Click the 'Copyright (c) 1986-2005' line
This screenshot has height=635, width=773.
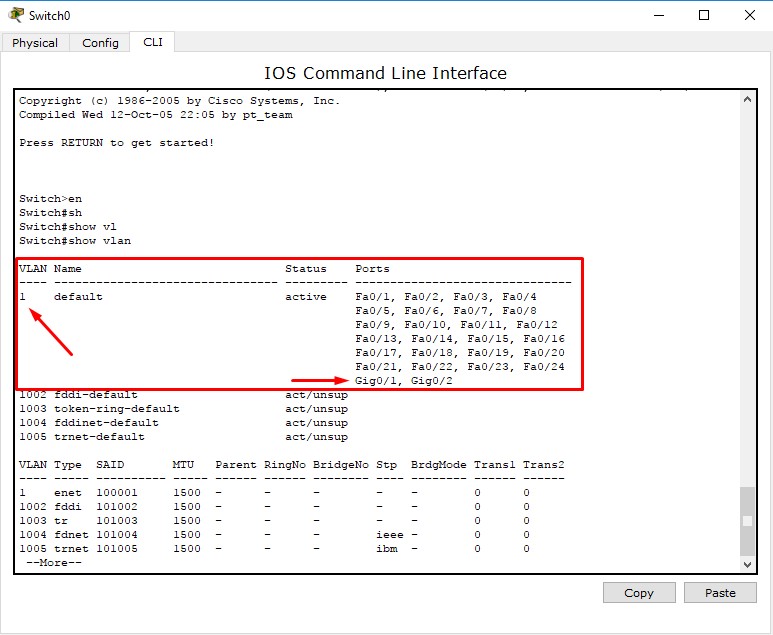pyautogui.click(x=180, y=101)
